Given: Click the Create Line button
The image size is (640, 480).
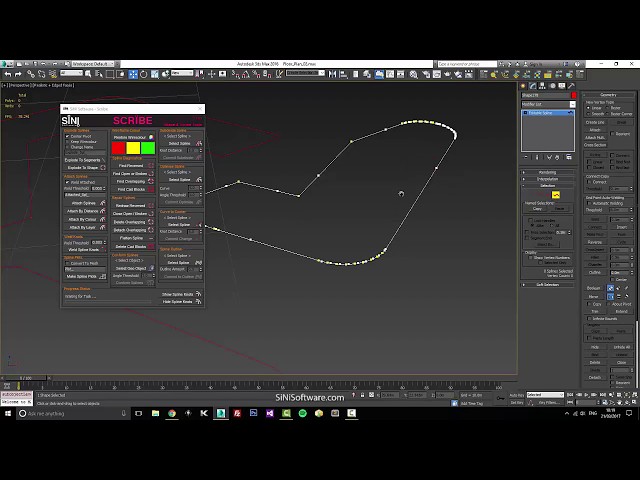Looking at the screenshot, I should click(x=595, y=122).
